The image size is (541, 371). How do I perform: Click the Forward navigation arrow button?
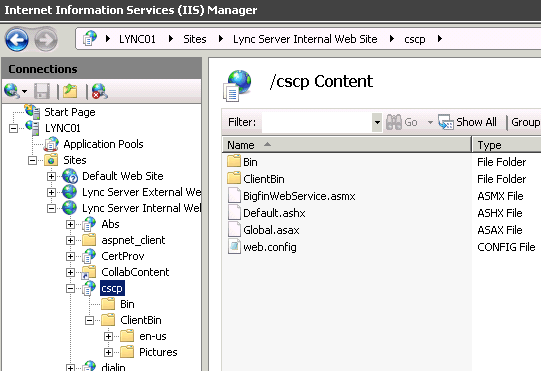46,39
